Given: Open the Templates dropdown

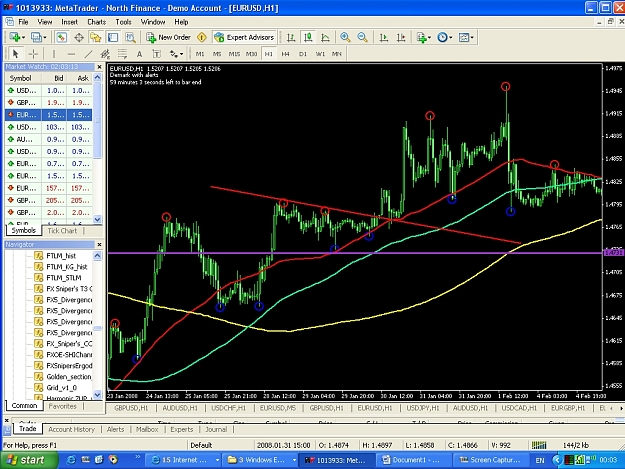Looking at the screenshot, I should pos(472,37).
